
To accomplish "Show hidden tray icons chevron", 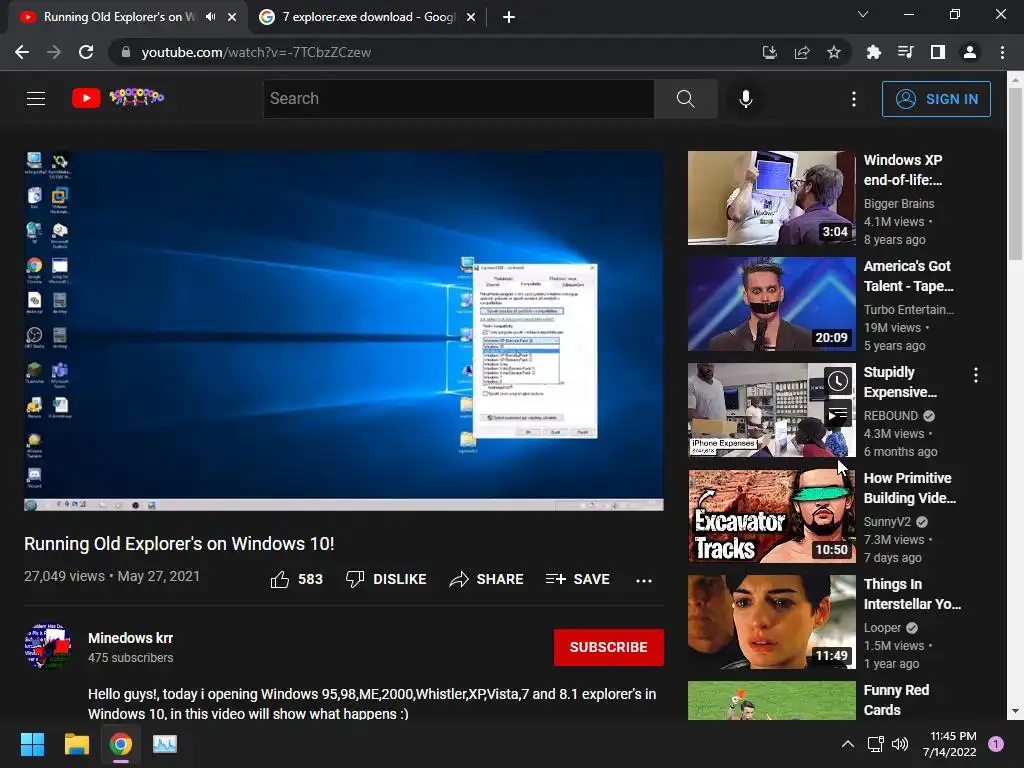I will tap(848, 744).
